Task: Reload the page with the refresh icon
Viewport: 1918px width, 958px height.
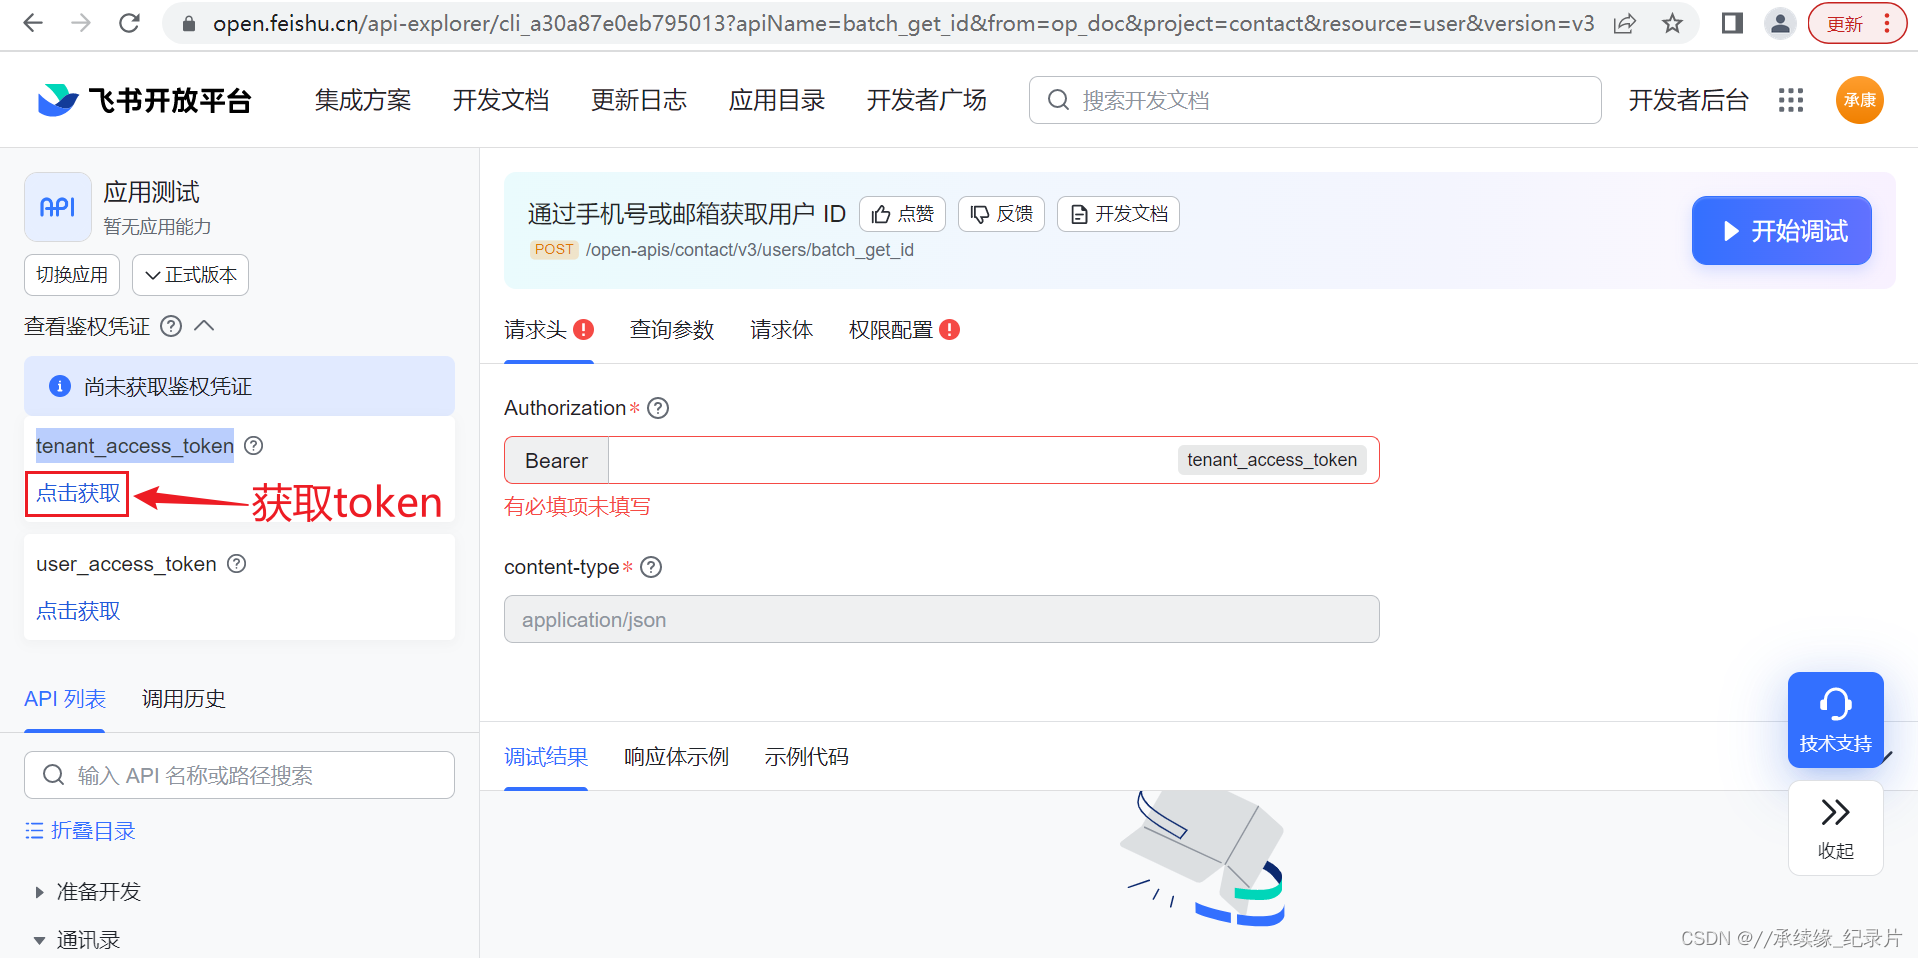Action: click(x=129, y=23)
